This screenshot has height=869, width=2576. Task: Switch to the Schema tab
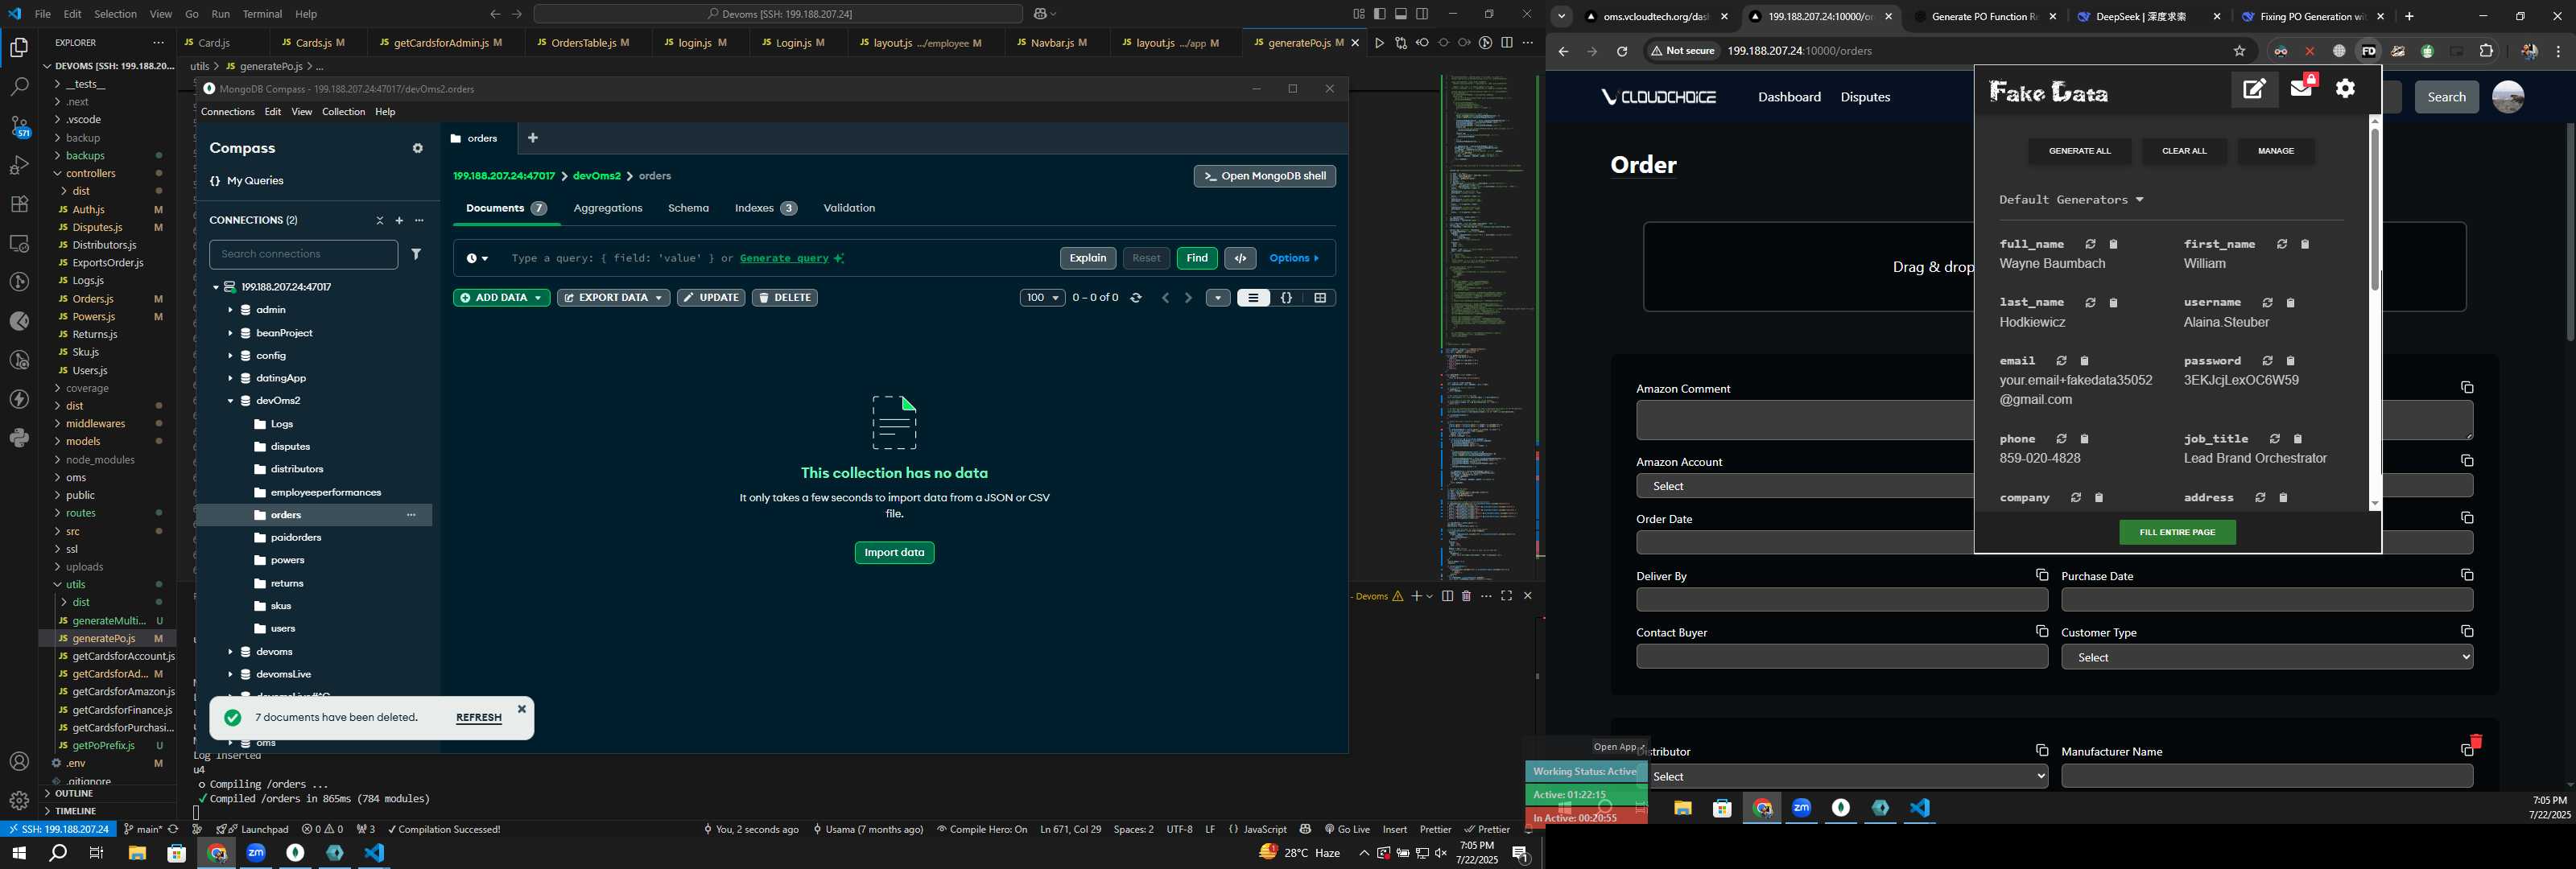[688, 208]
